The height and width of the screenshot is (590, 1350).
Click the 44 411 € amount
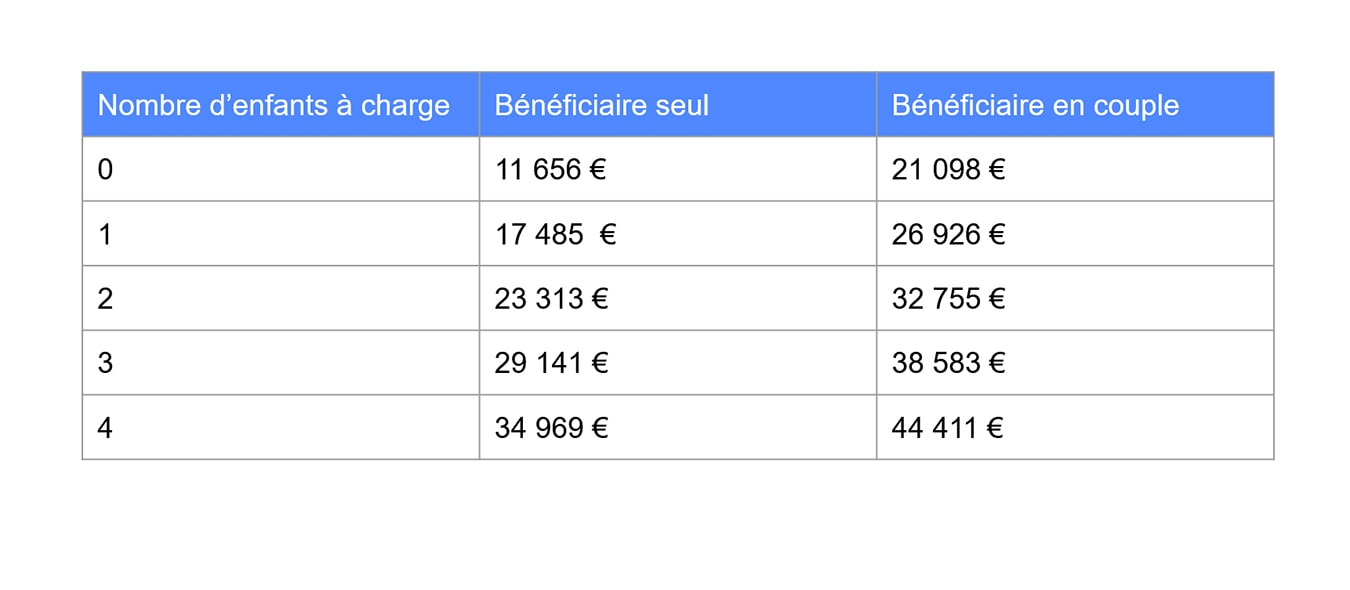click(x=947, y=428)
